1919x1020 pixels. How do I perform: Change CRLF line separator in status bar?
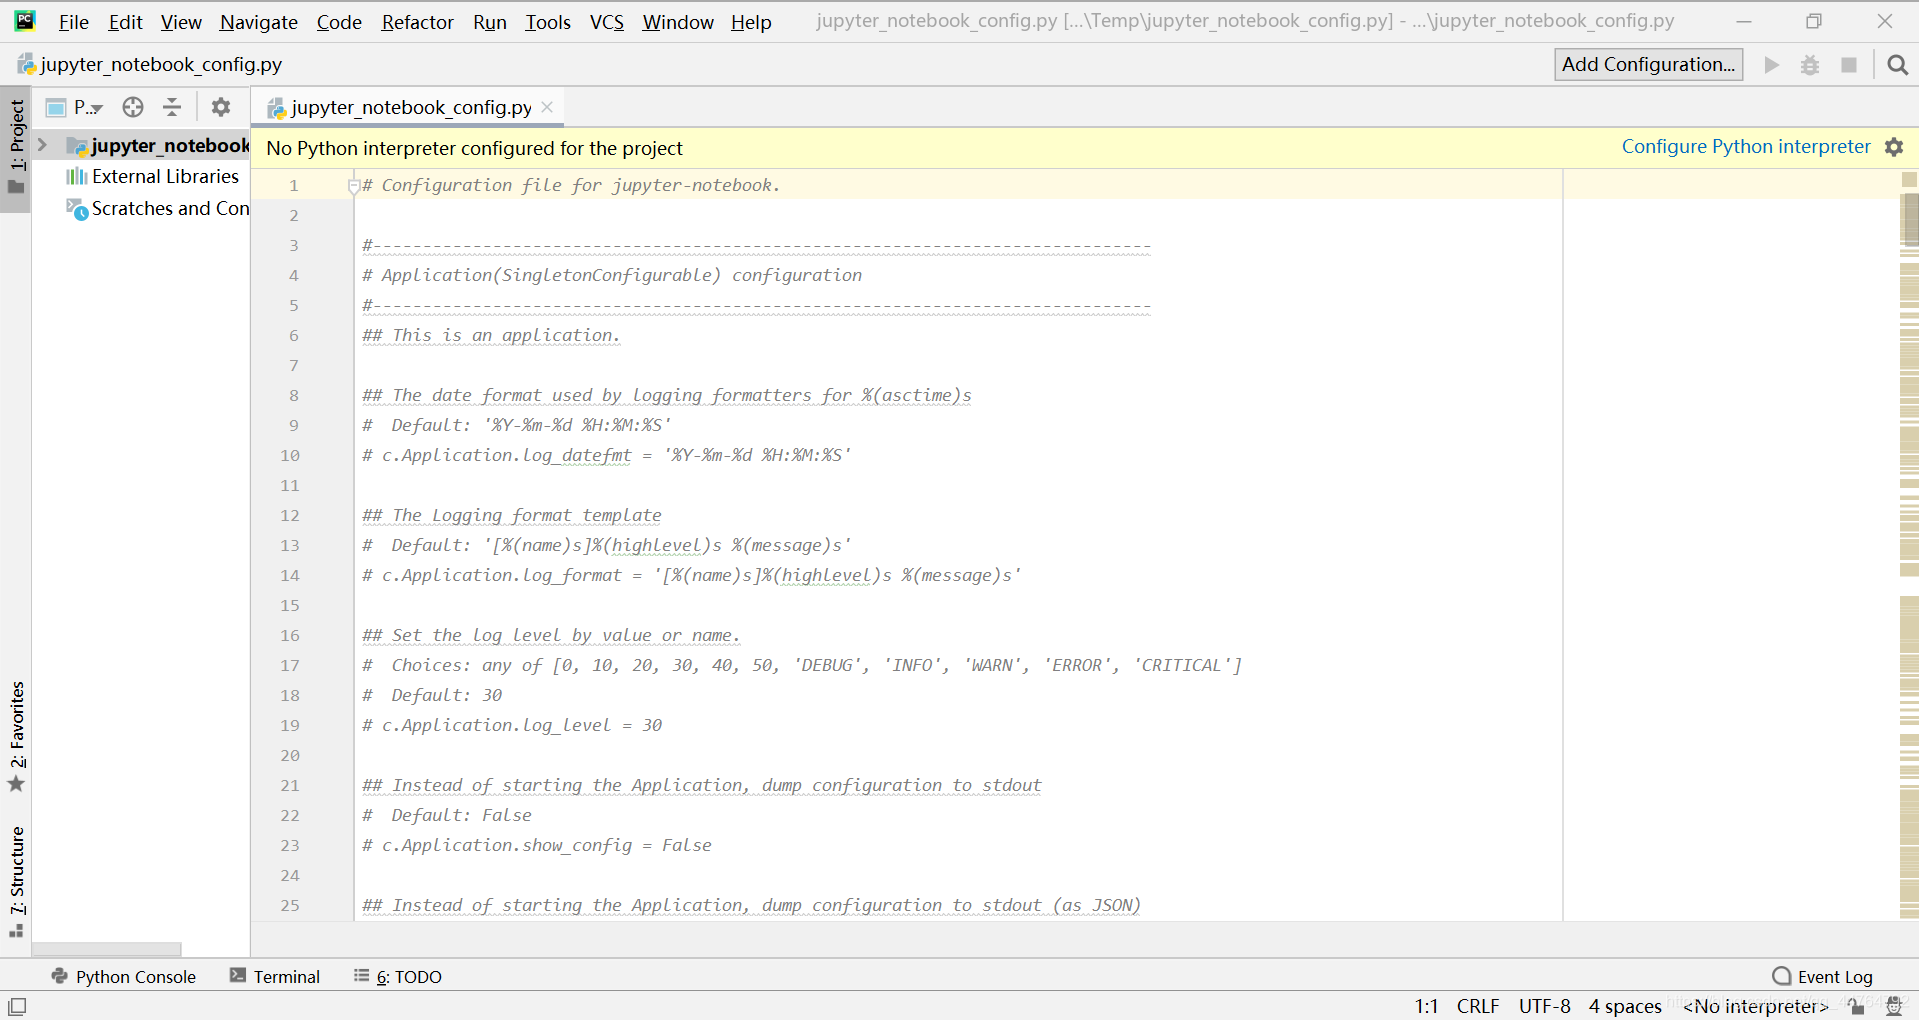coord(1477,1006)
